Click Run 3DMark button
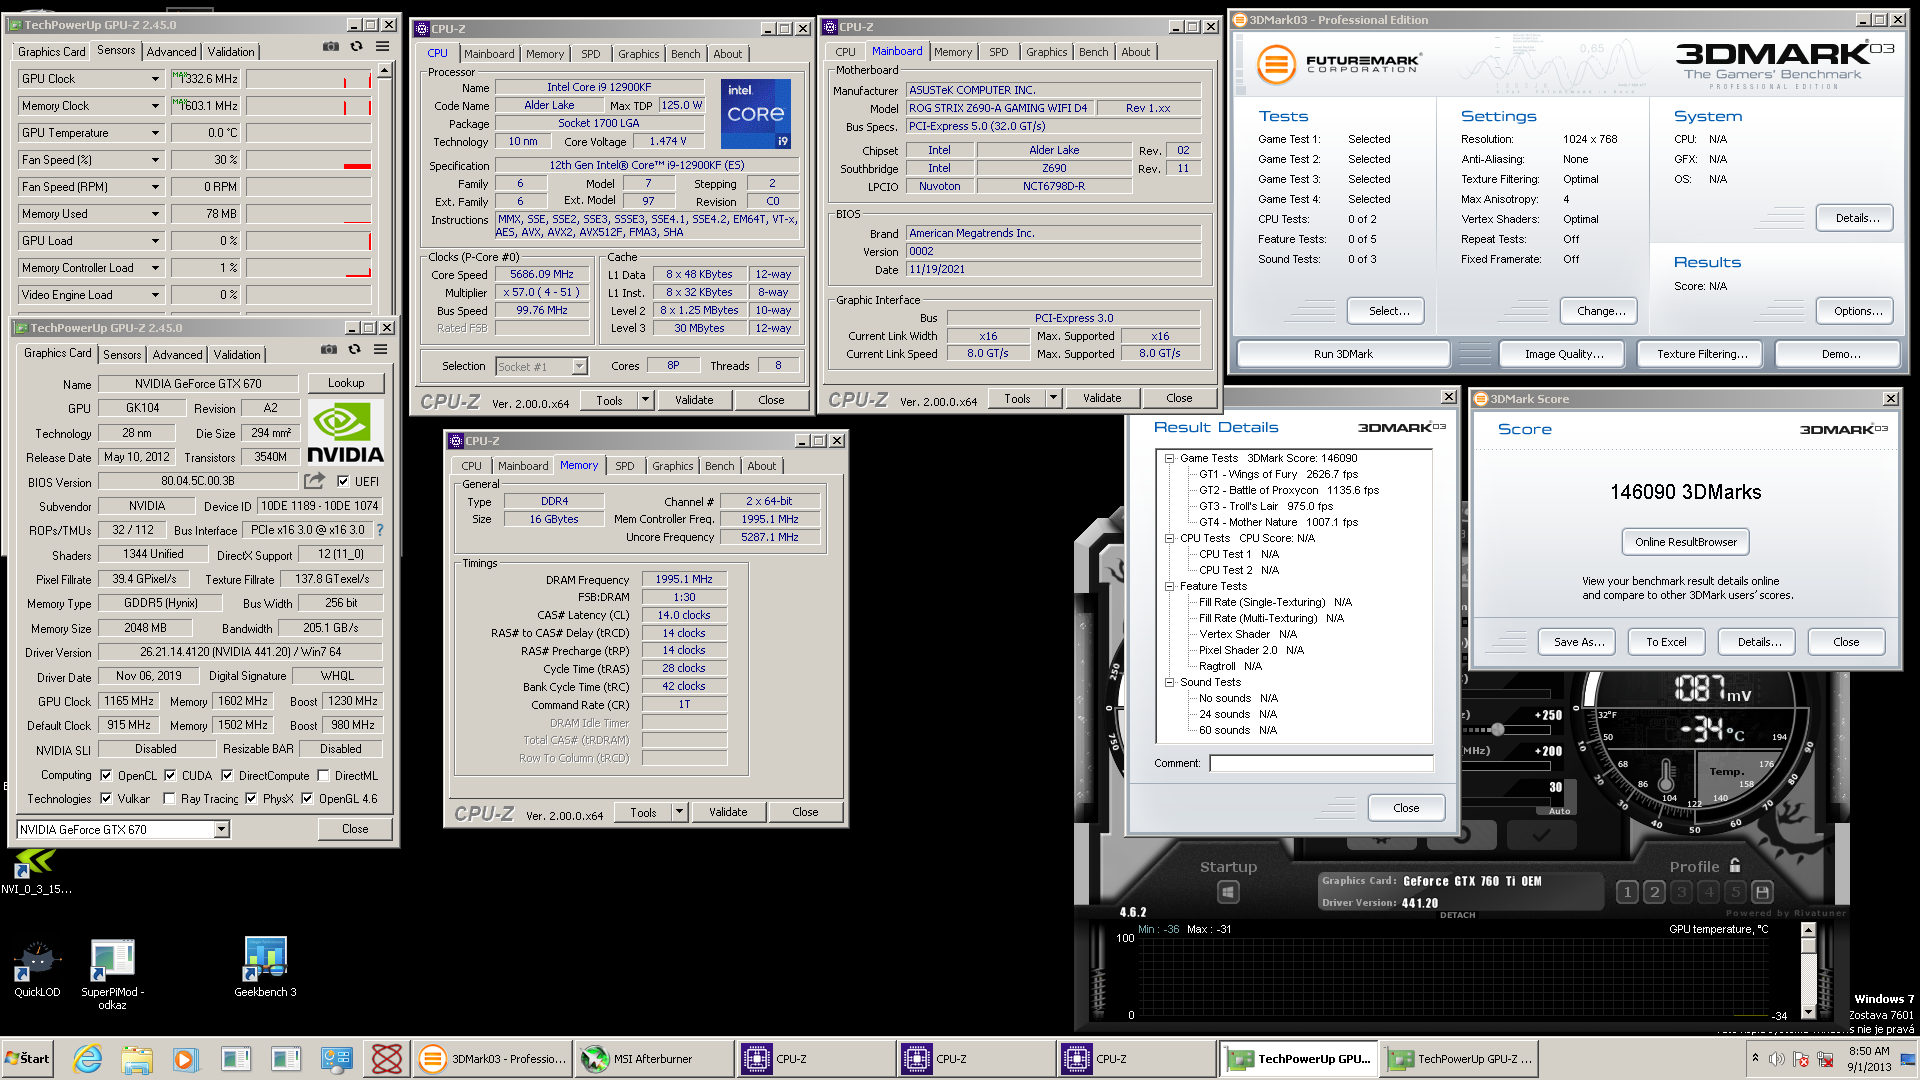This screenshot has width=1920, height=1080. point(1343,354)
